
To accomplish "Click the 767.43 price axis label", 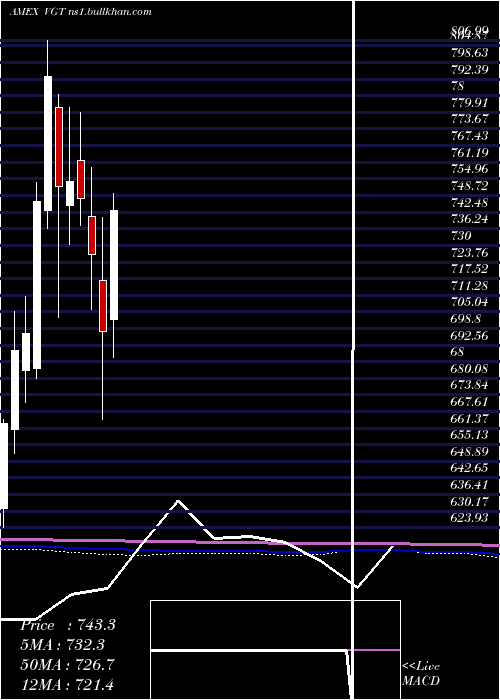I will (x=470, y=136).
